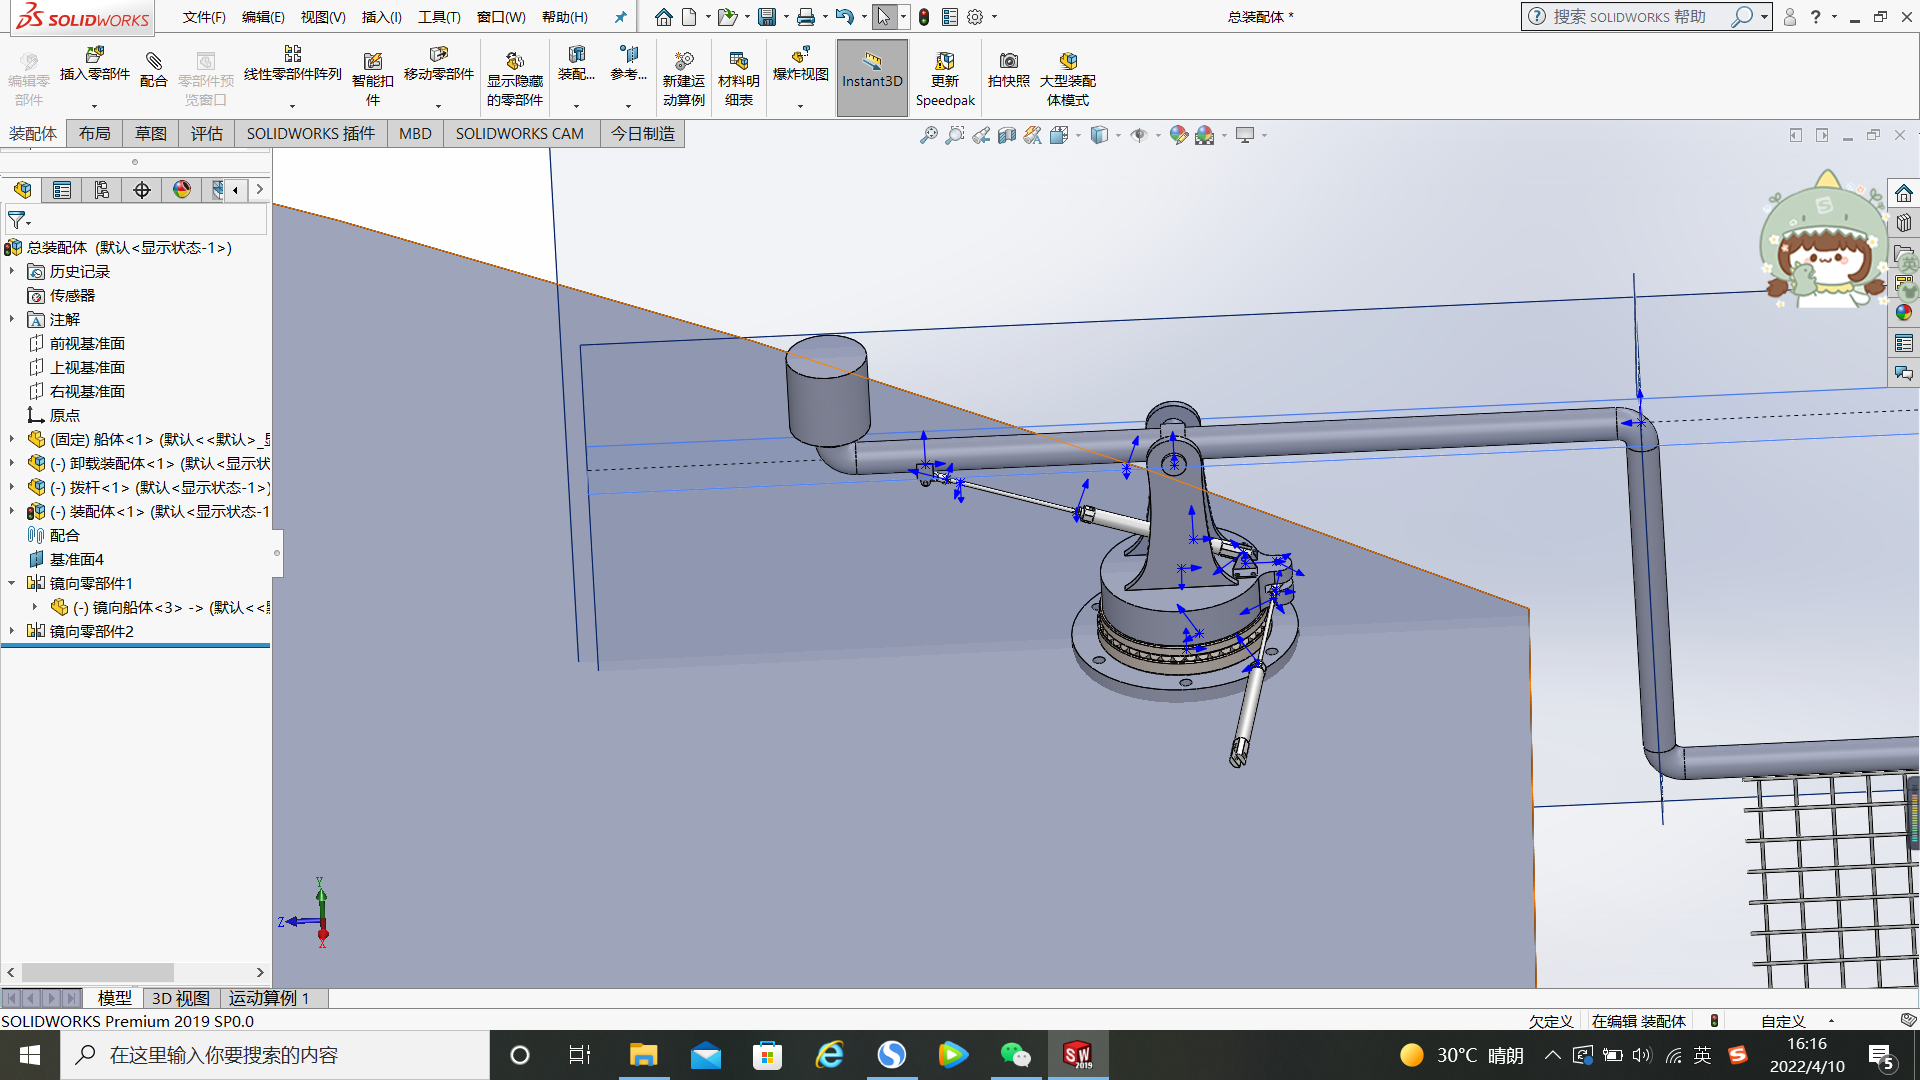The width and height of the screenshot is (1920, 1080).
Task: Click the Edit Appearance color ball in view toolbar
Action: (1178, 135)
